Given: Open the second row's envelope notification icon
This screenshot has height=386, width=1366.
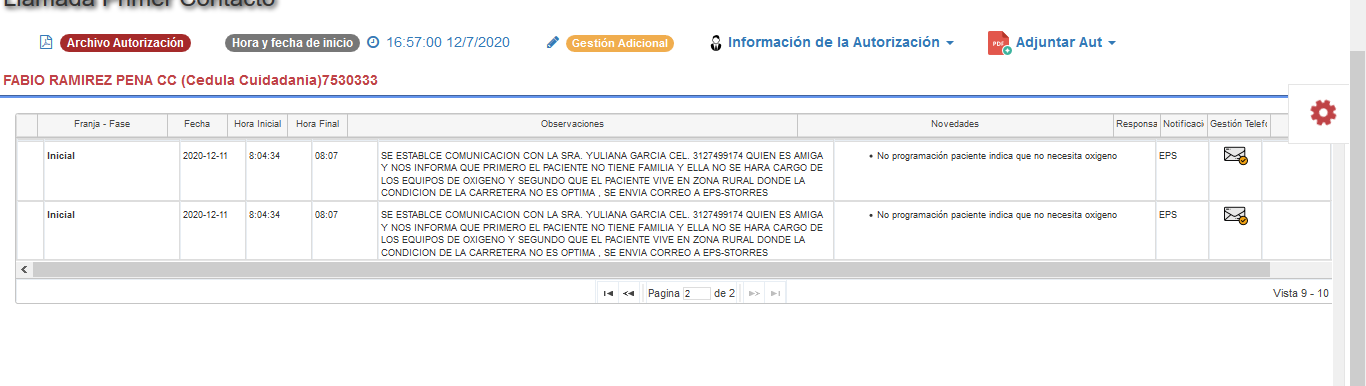Looking at the screenshot, I should pos(1235,215).
